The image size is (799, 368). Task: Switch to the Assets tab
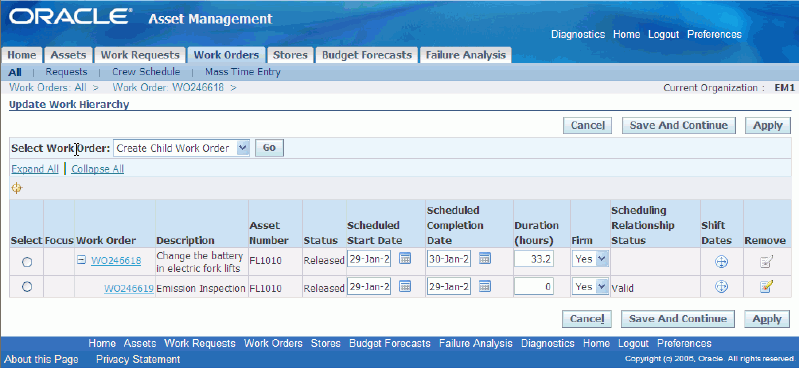tap(68, 55)
